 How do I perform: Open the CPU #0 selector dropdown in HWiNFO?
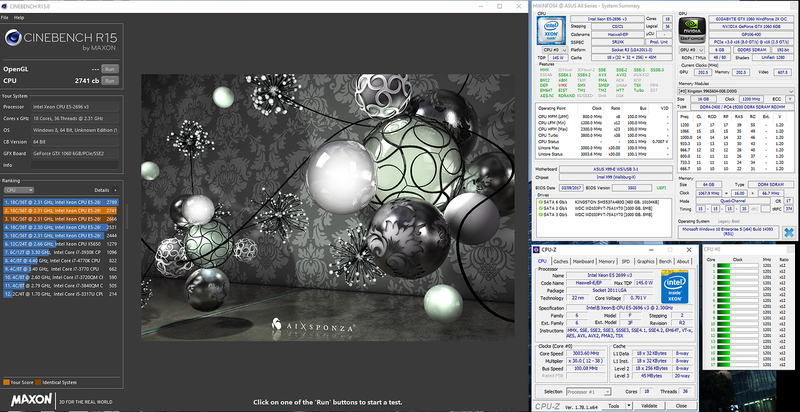click(x=553, y=50)
